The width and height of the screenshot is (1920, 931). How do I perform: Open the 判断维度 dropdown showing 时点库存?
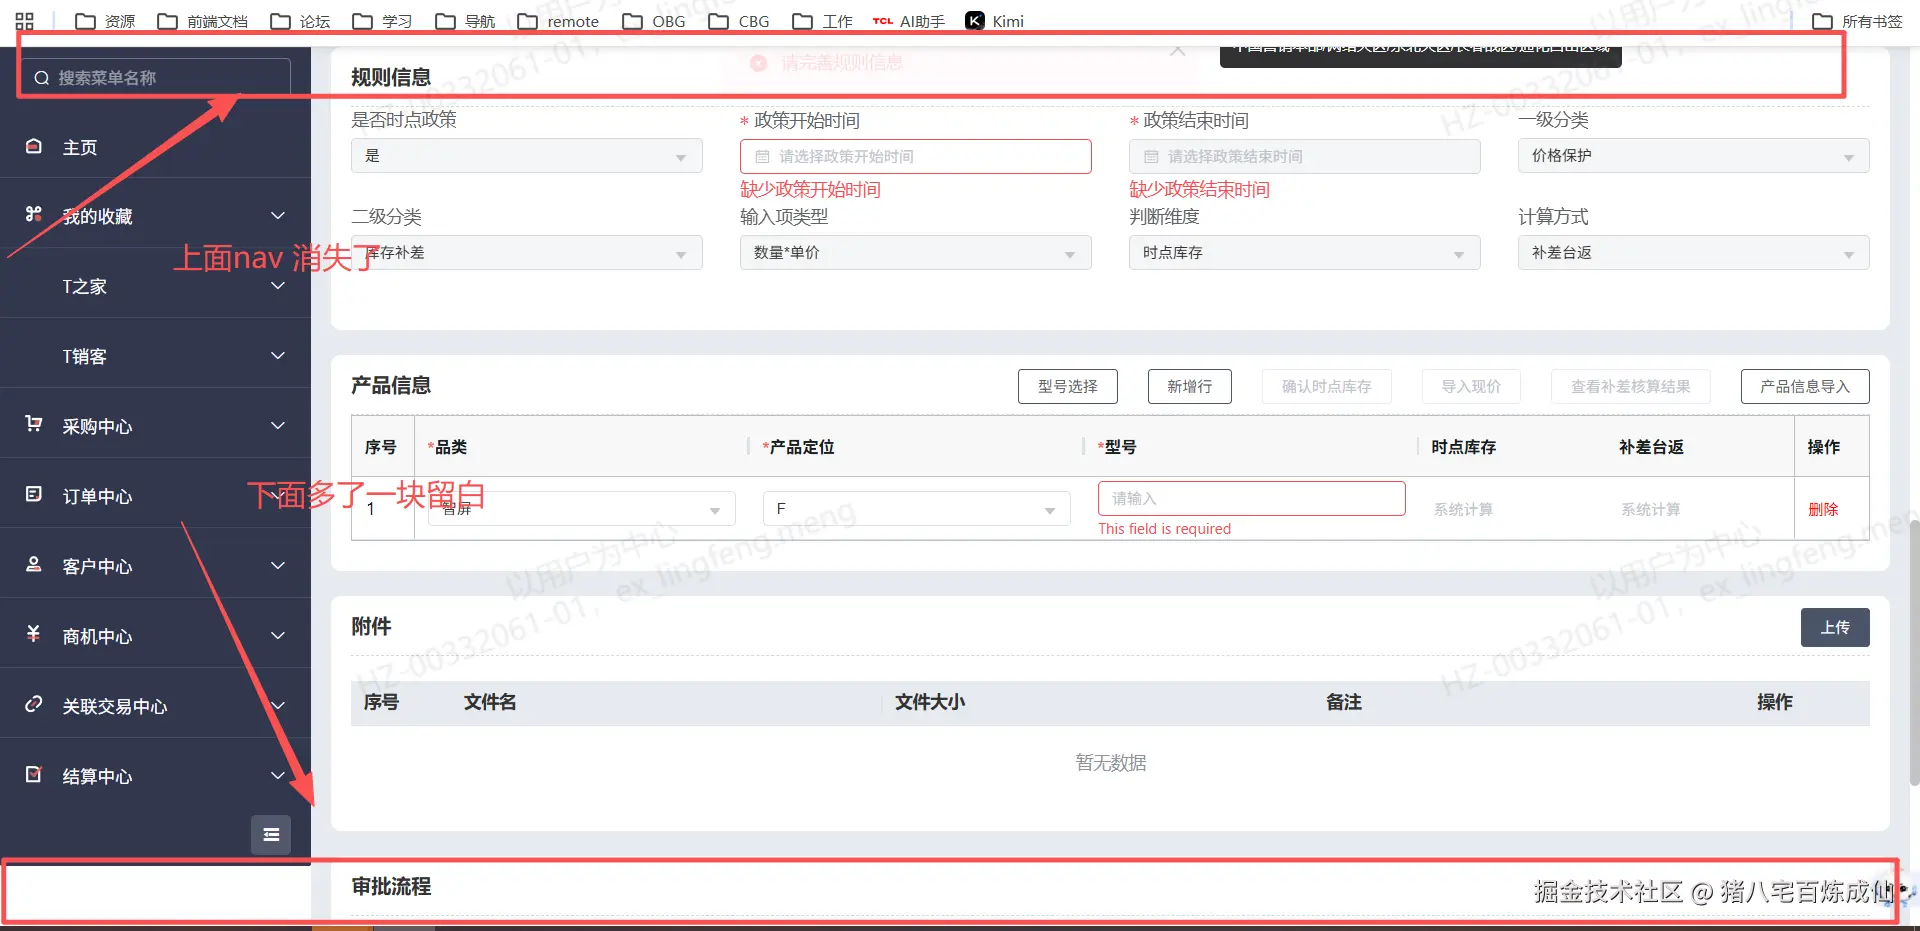(x=1304, y=253)
